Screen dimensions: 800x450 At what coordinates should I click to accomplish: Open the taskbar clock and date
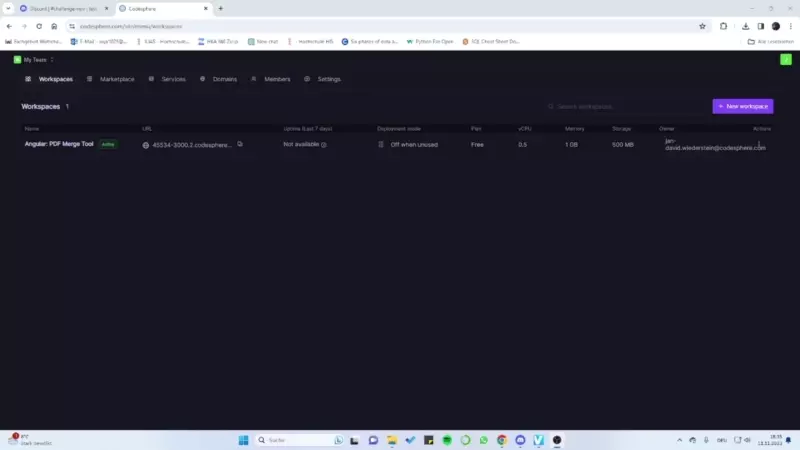point(771,440)
